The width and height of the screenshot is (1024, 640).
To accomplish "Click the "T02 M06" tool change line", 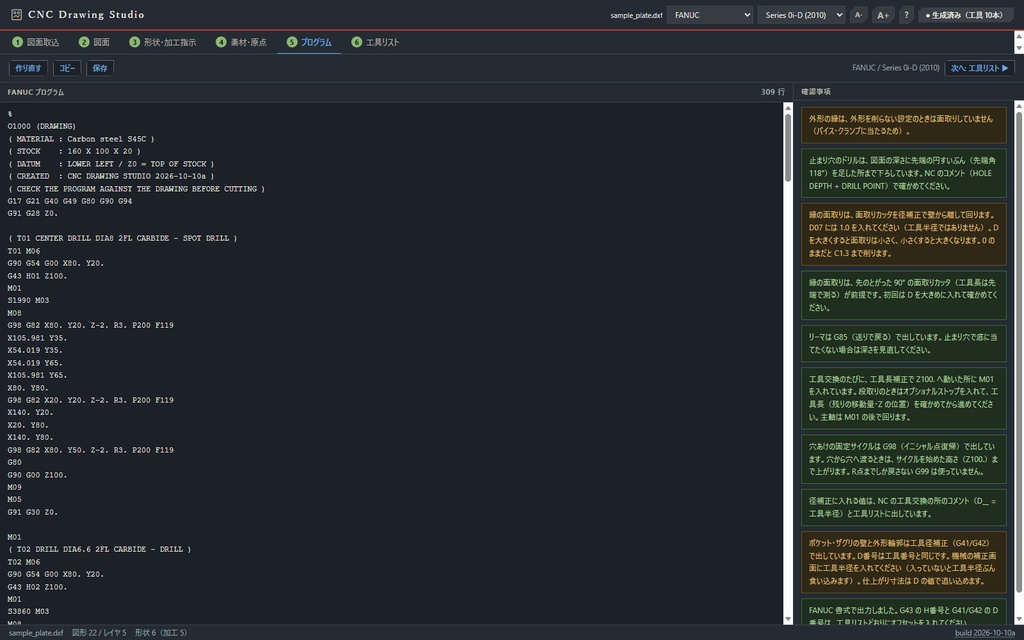I will [x=24, y=562].
